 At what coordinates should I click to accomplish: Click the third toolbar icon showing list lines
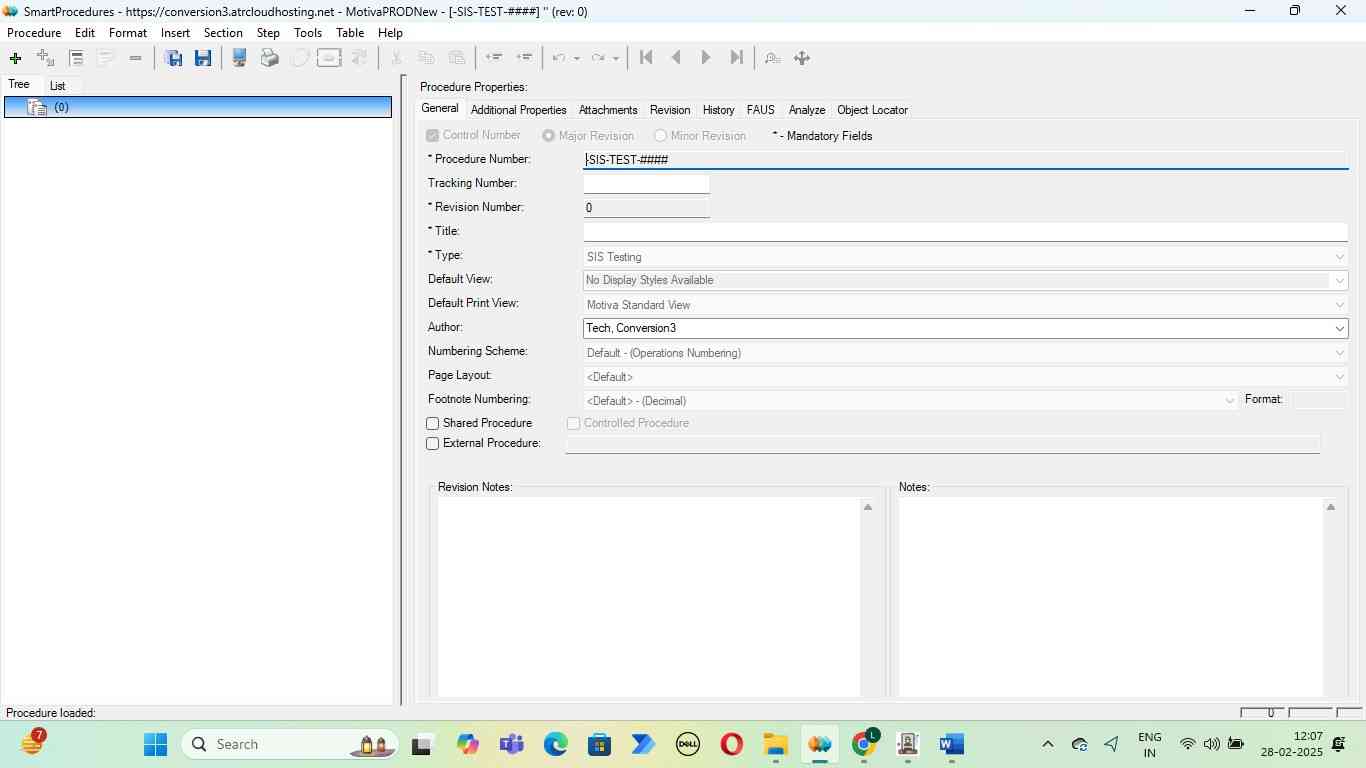point(76,58)
